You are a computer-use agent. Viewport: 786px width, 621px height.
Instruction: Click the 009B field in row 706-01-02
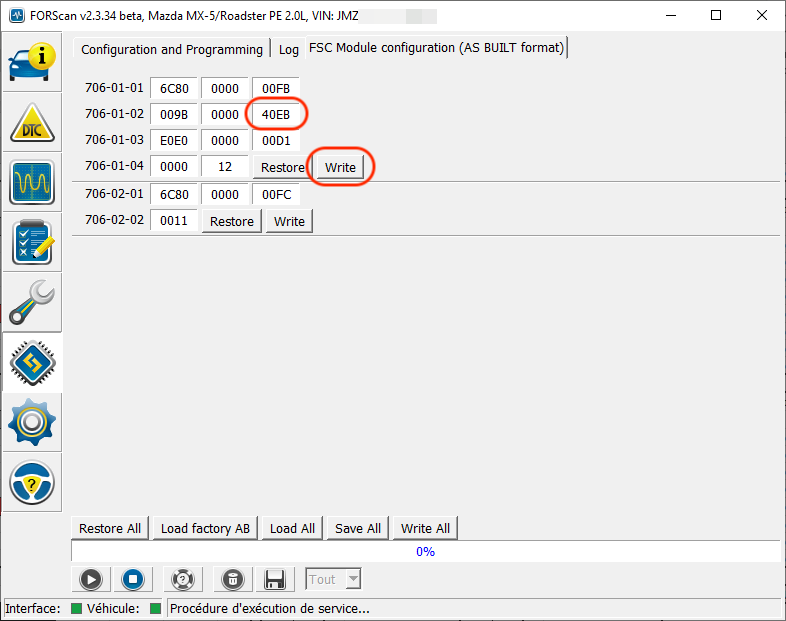(x=174, y=114)
